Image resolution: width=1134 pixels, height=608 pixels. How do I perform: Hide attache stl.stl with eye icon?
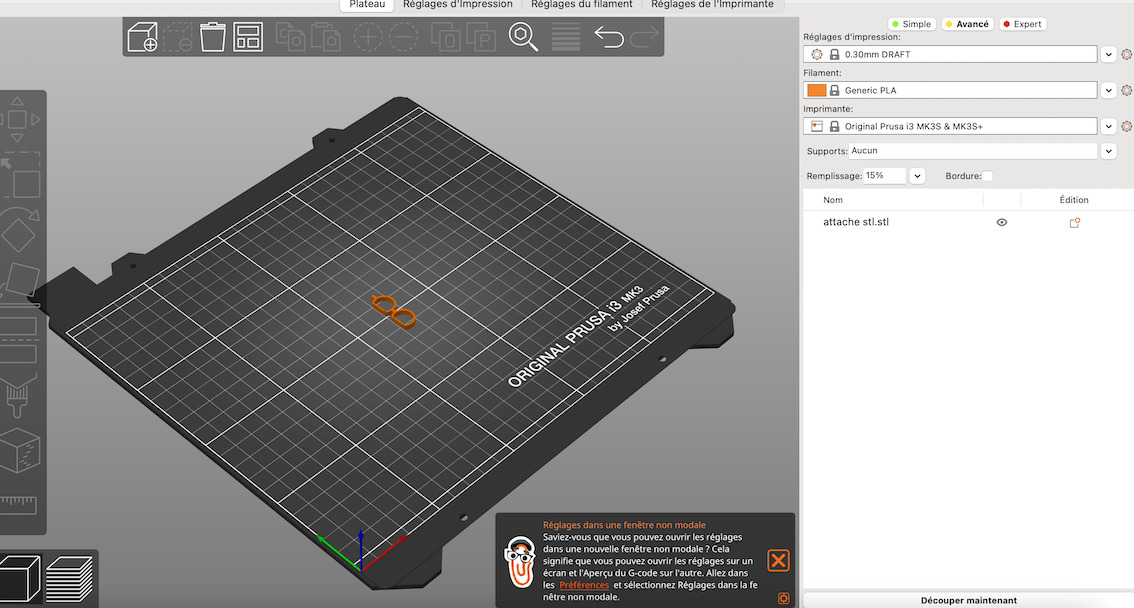tap(1002, 223)
